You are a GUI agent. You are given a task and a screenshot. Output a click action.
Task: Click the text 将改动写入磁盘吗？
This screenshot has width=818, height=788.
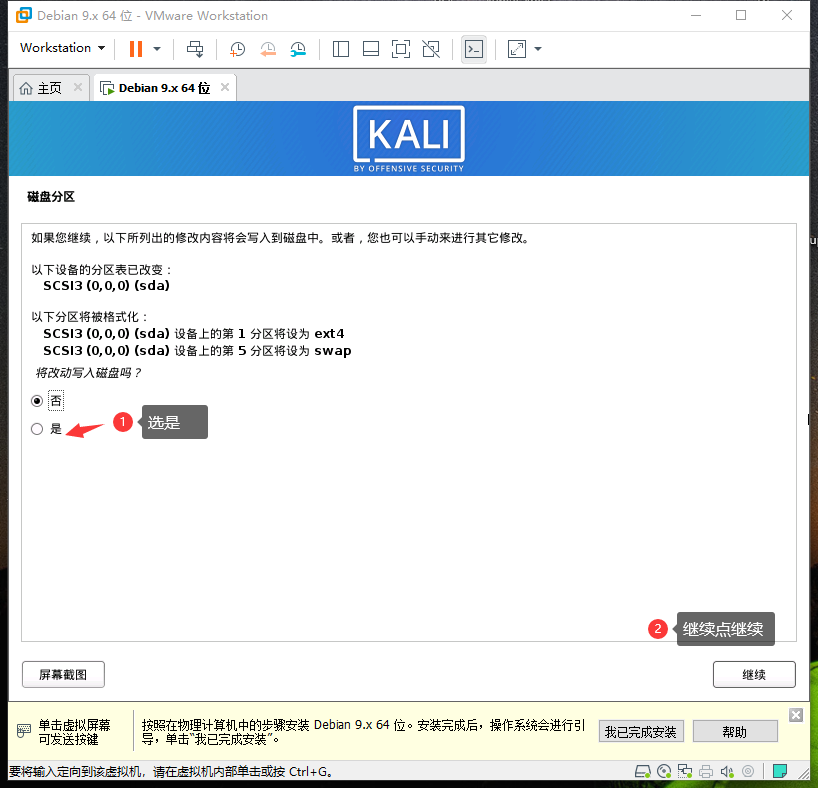pos(88,373)
